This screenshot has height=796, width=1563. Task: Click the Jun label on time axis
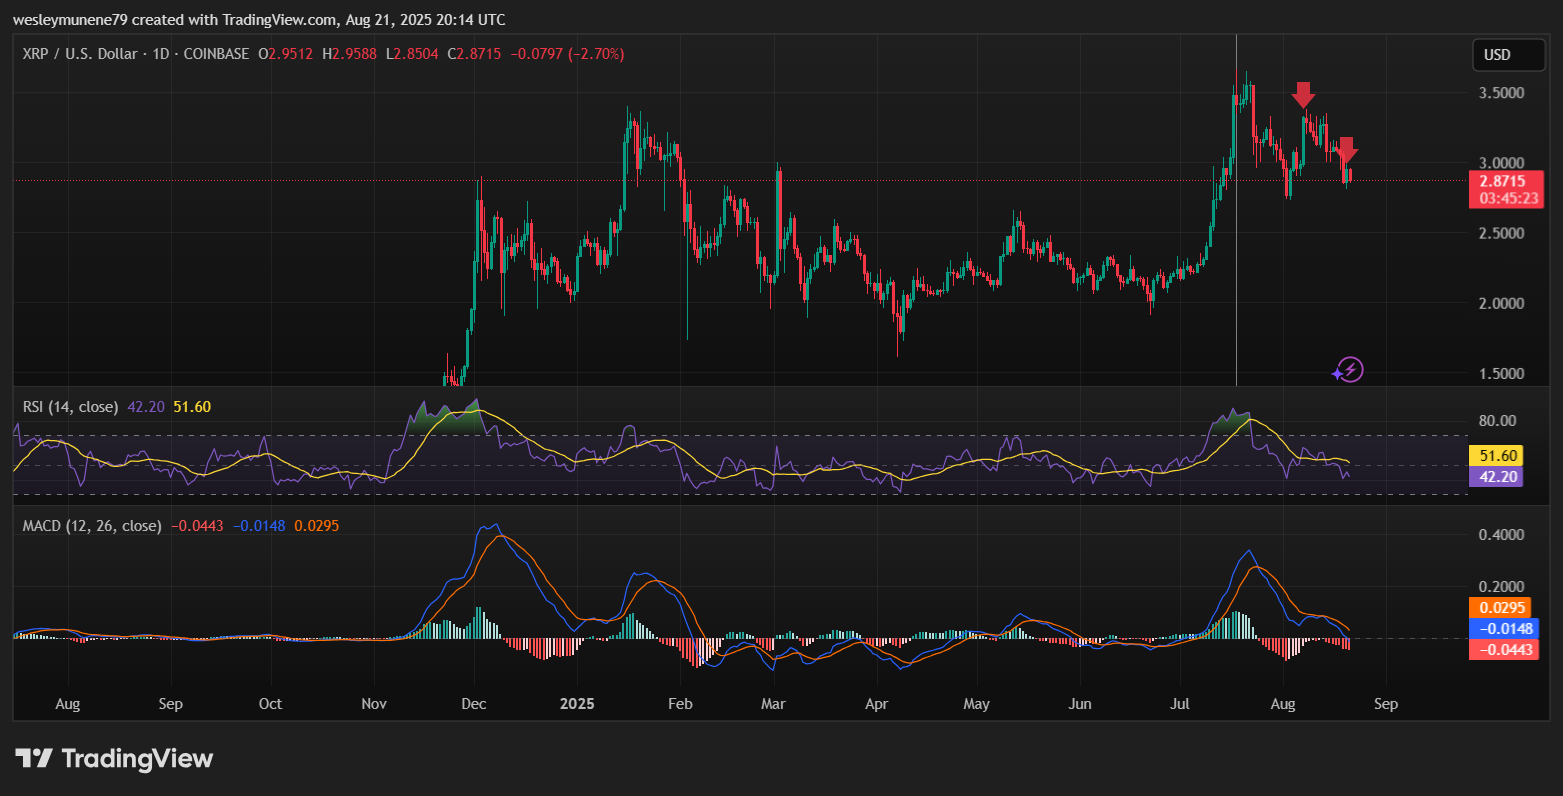click(1080, 704)
